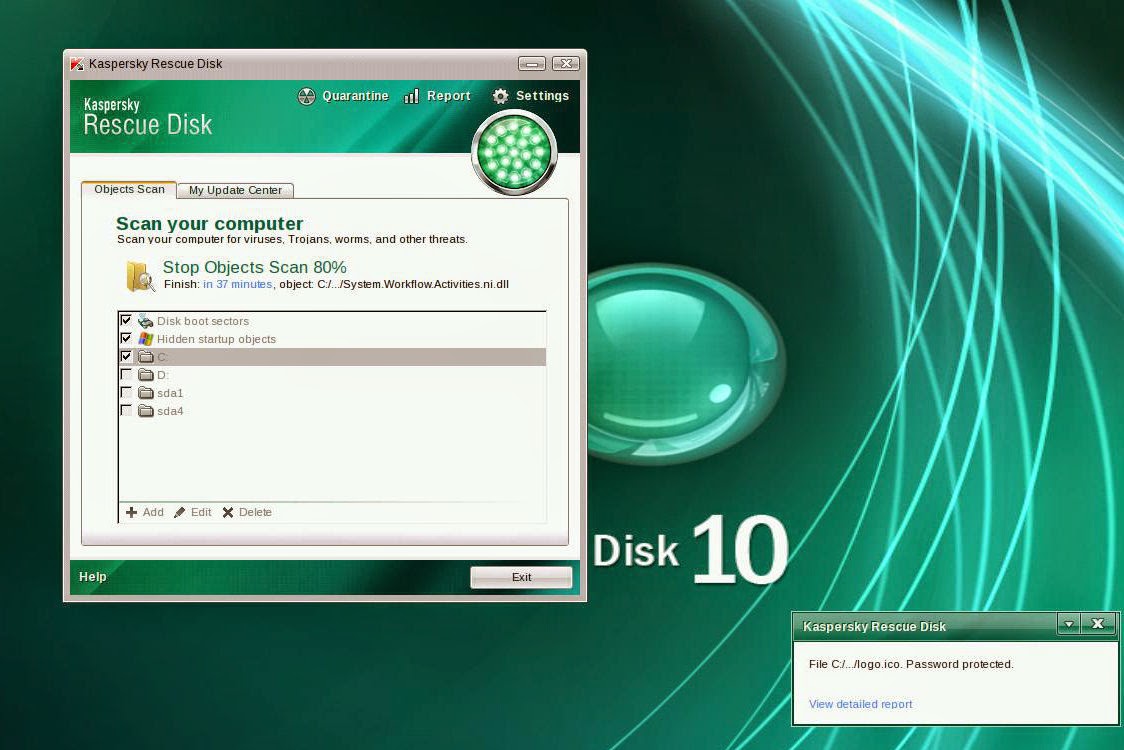Click Stop Objects Scan 80%
The width and height of the screenshot is (1124, 750).
point(254,267)
